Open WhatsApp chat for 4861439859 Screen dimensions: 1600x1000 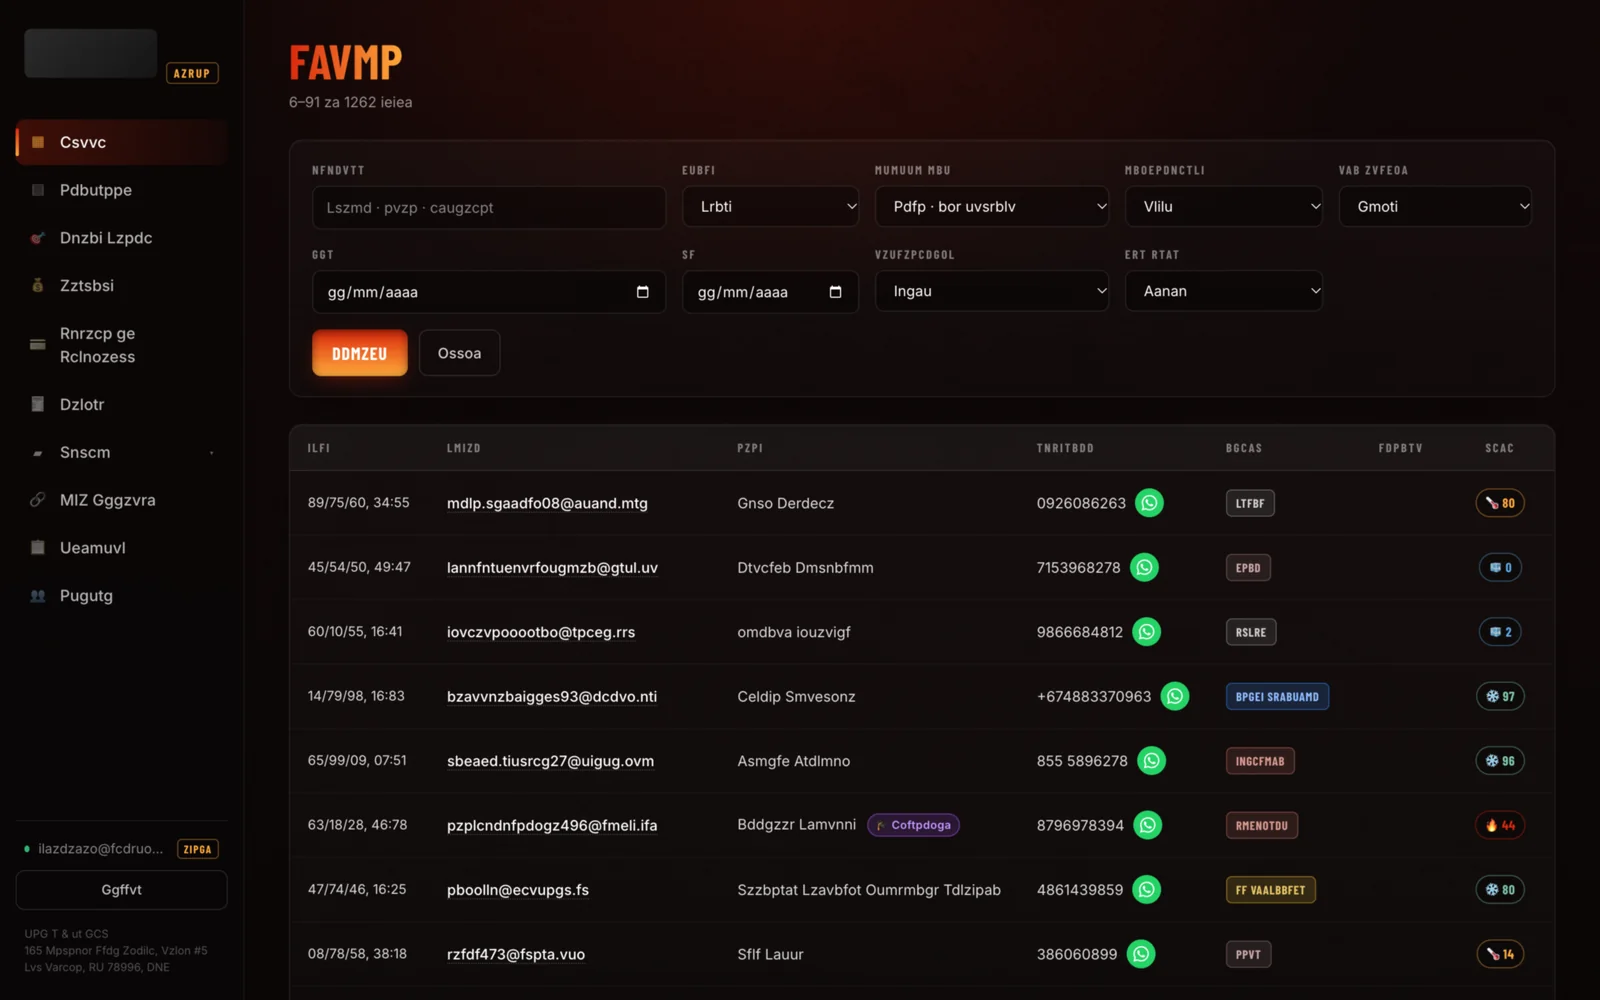[1147, 889]
